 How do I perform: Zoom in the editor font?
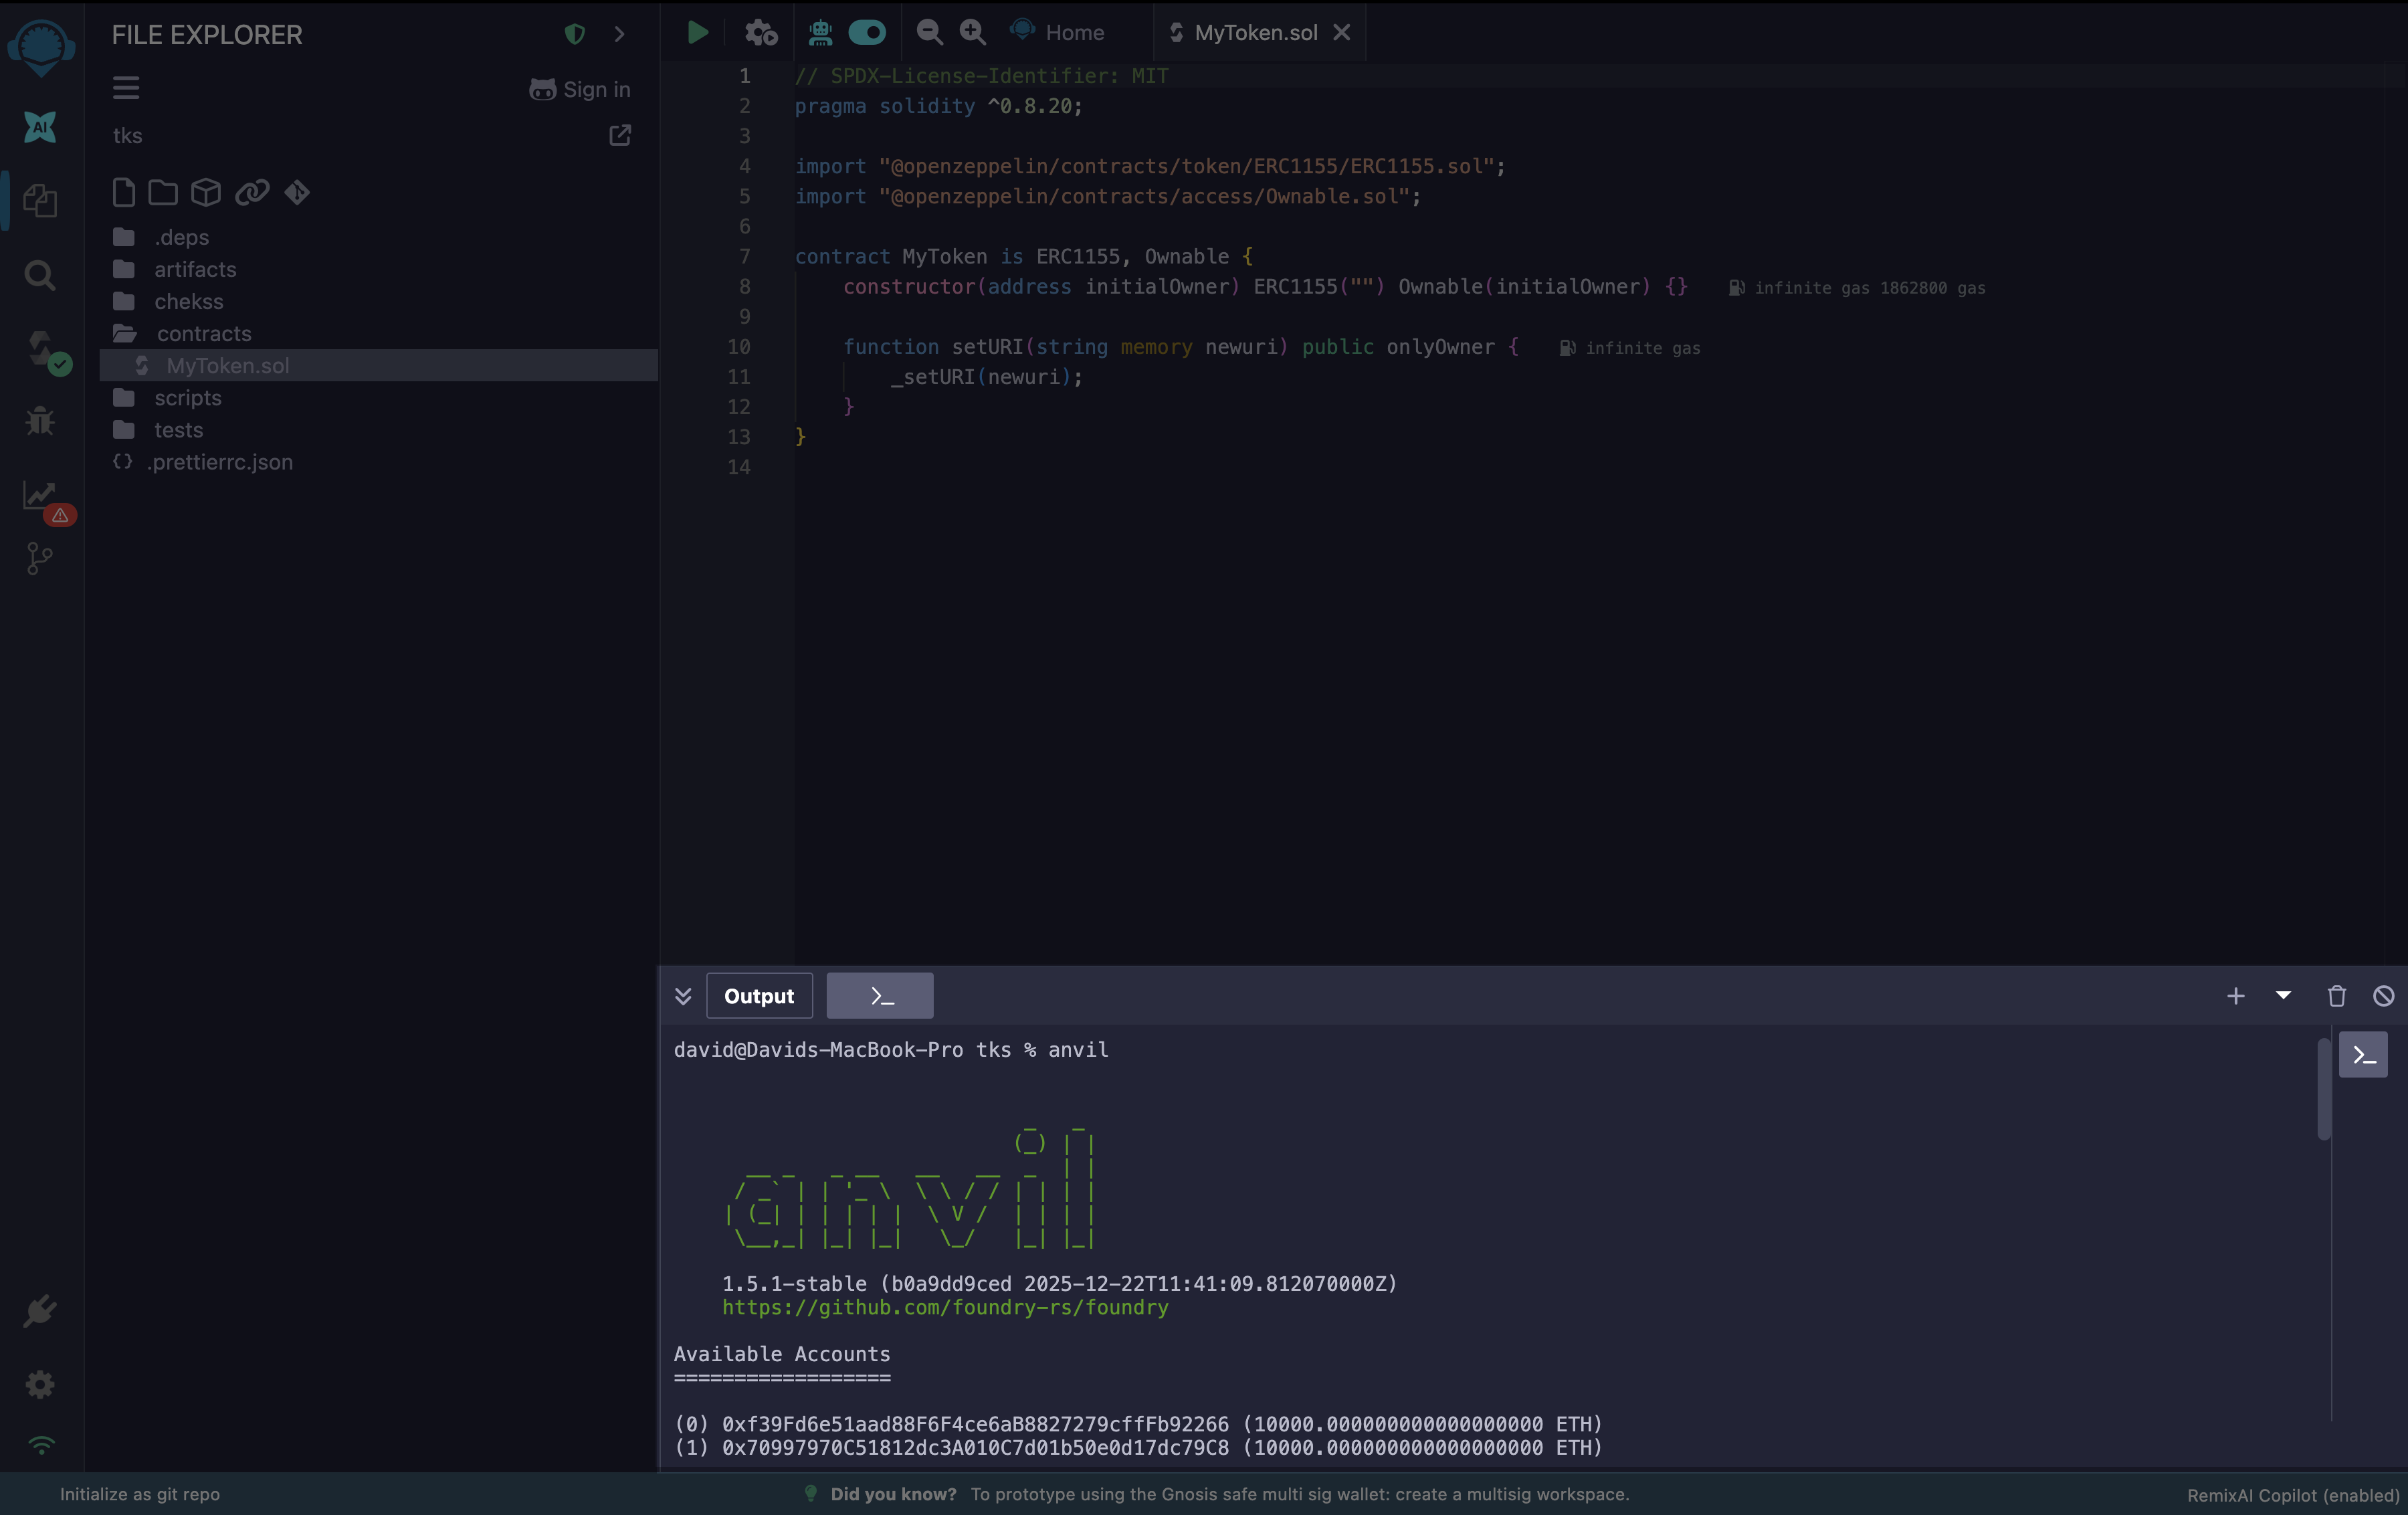point(973,33)
